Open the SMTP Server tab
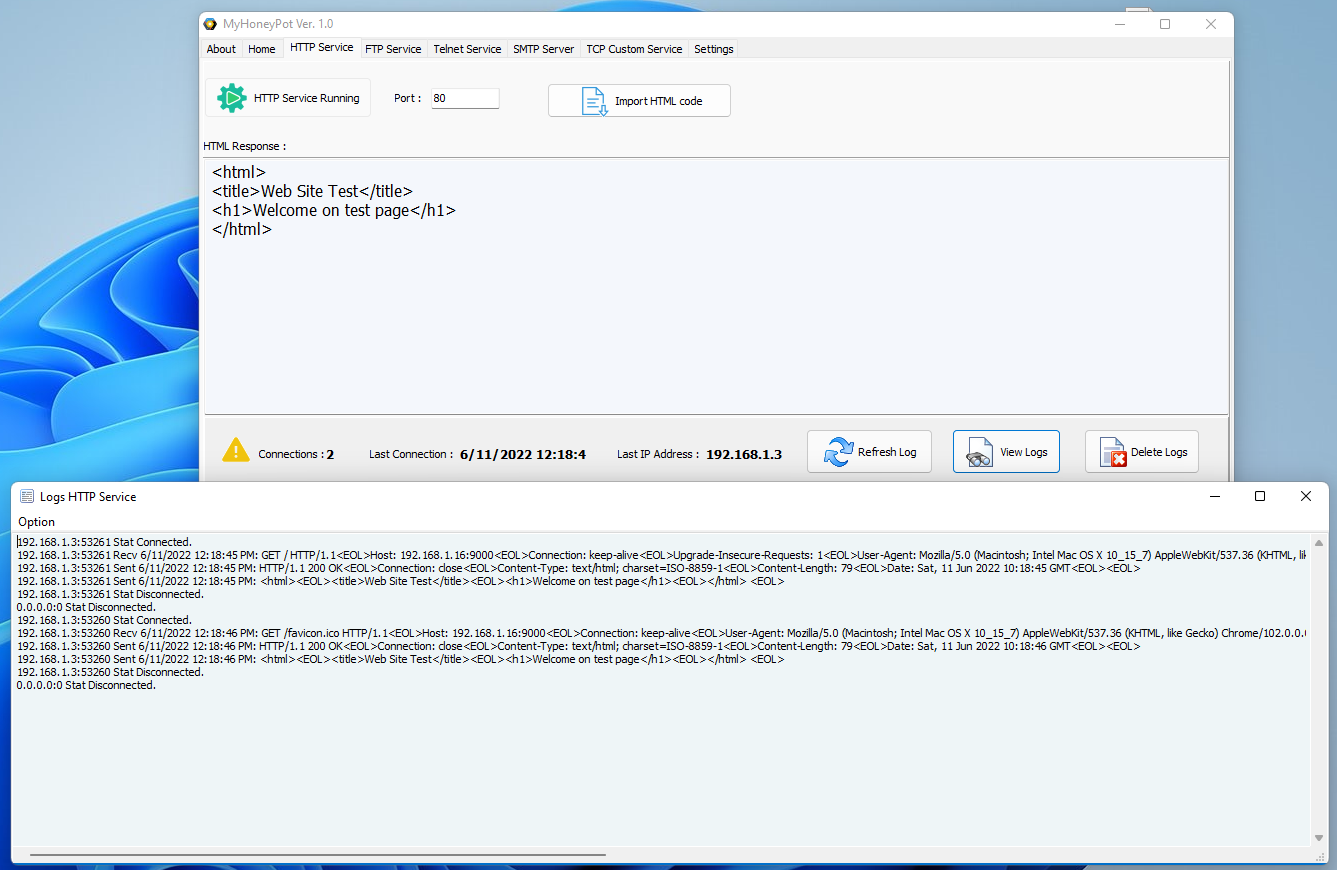Viewport: 1337px width, 870px height. pyautogui.click(x=544, y=49)
